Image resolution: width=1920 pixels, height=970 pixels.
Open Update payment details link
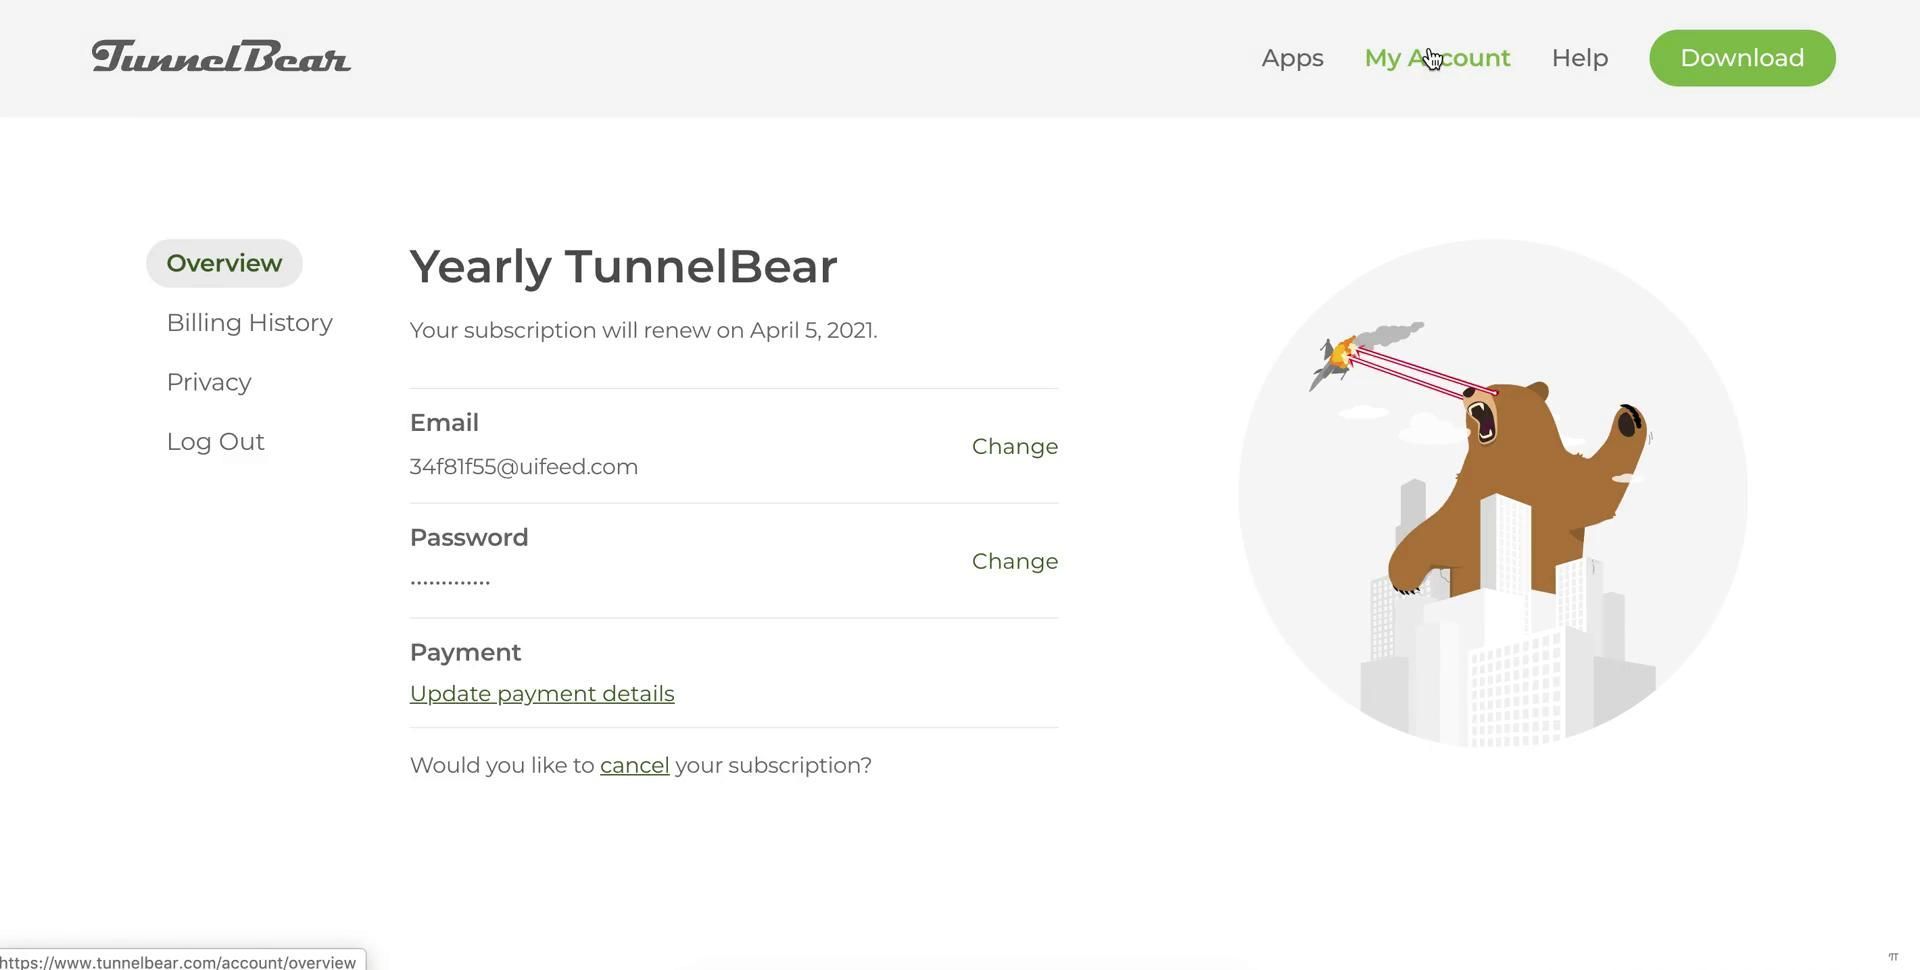pyautogui.click(x=542, y=694)
